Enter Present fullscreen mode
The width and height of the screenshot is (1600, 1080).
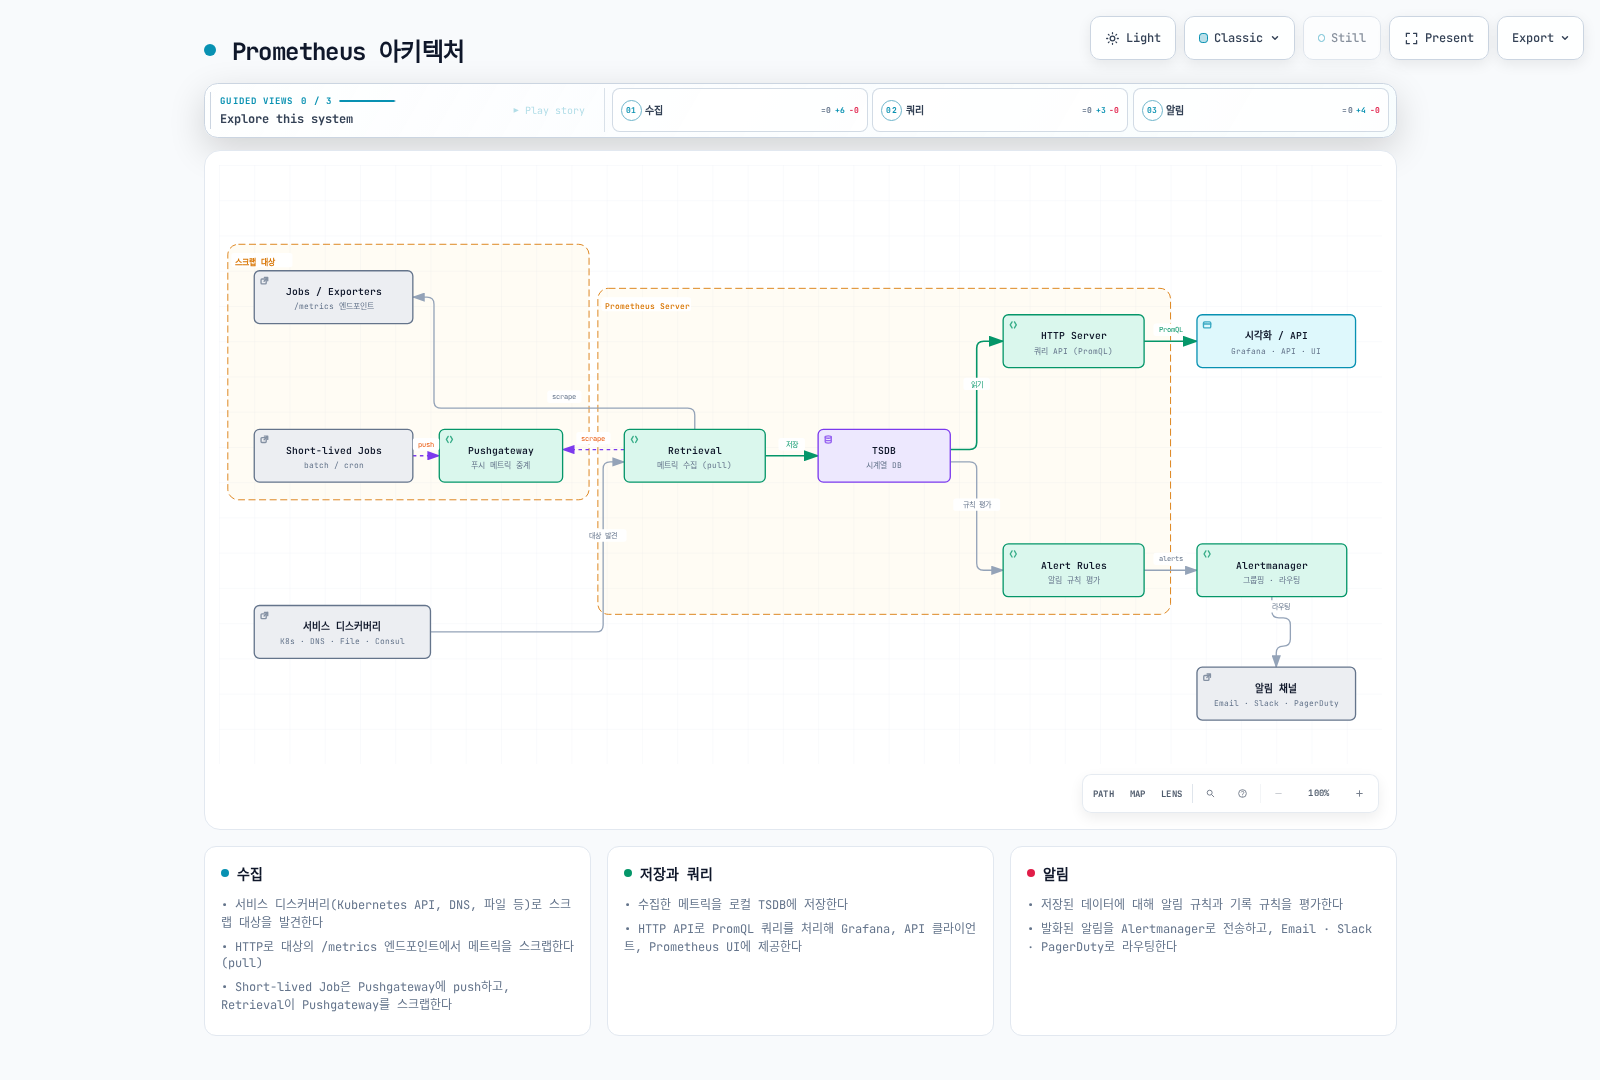(1439, 38)
